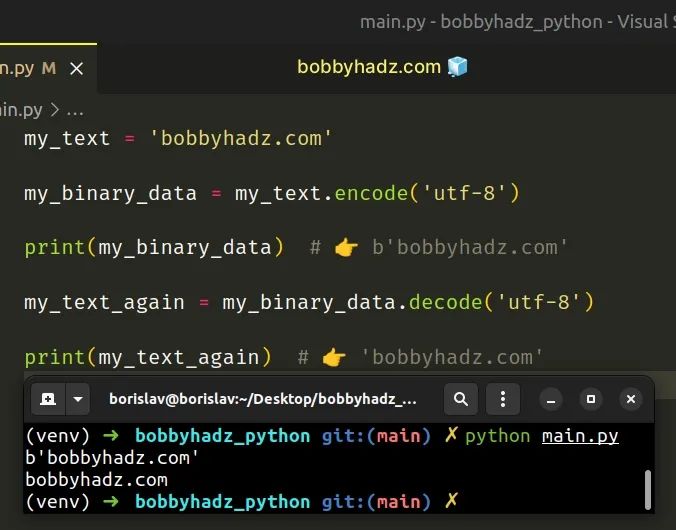Image resolution: width=676 pixels, height=530 pixels.
Task: Click the bobbyhadz.com header text
Action: (369, 67)
